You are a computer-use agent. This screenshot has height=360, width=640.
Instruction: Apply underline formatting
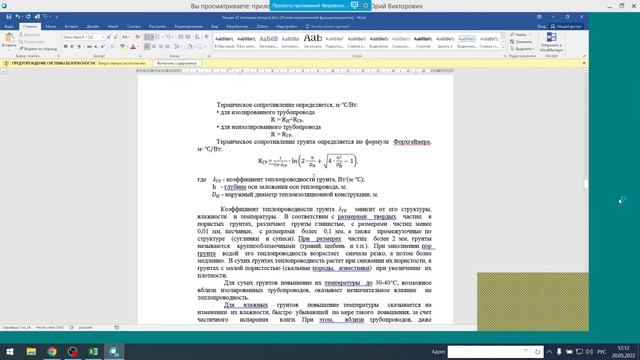pos(79,47)
